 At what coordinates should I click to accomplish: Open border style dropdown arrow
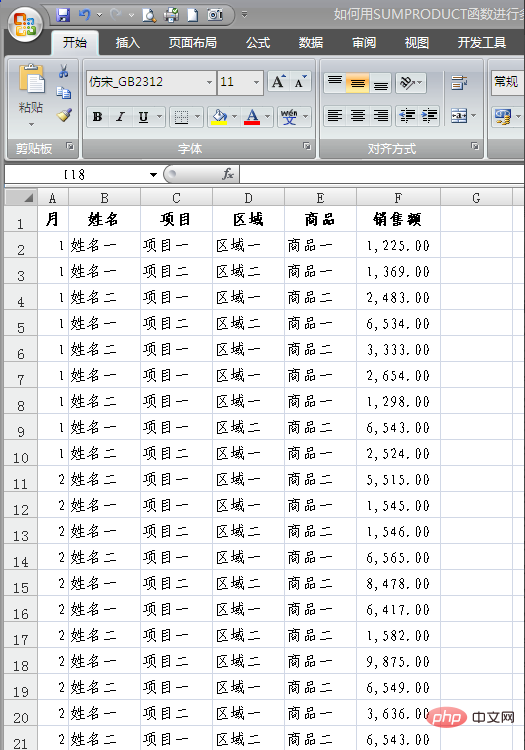click(x=197, y=117)
